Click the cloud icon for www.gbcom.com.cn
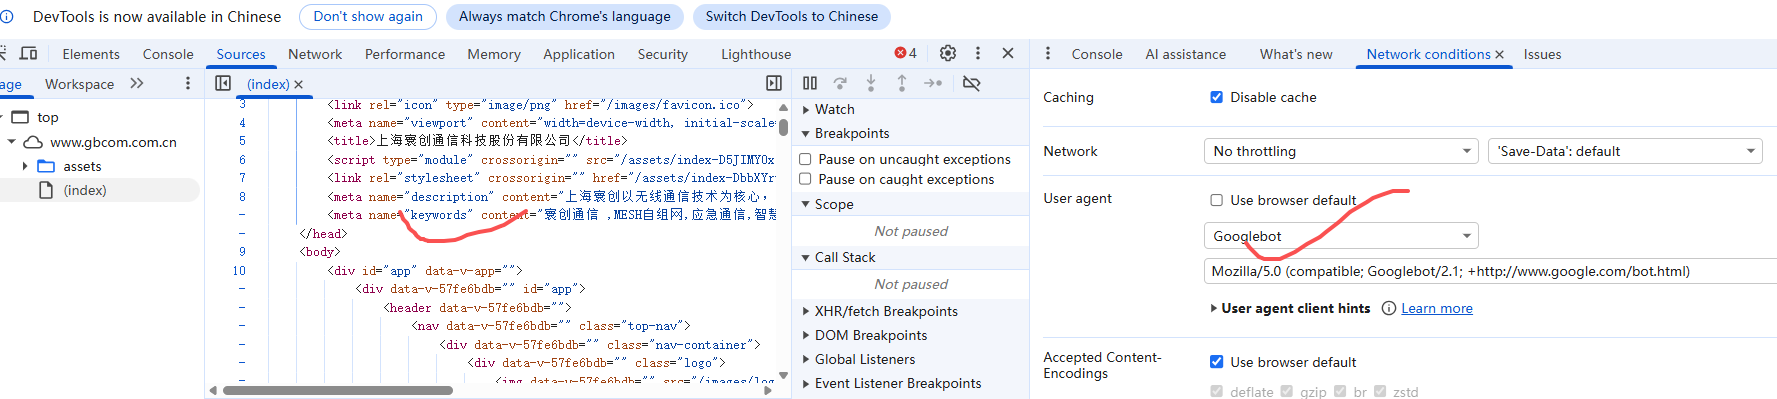 (x=33, y=142)
